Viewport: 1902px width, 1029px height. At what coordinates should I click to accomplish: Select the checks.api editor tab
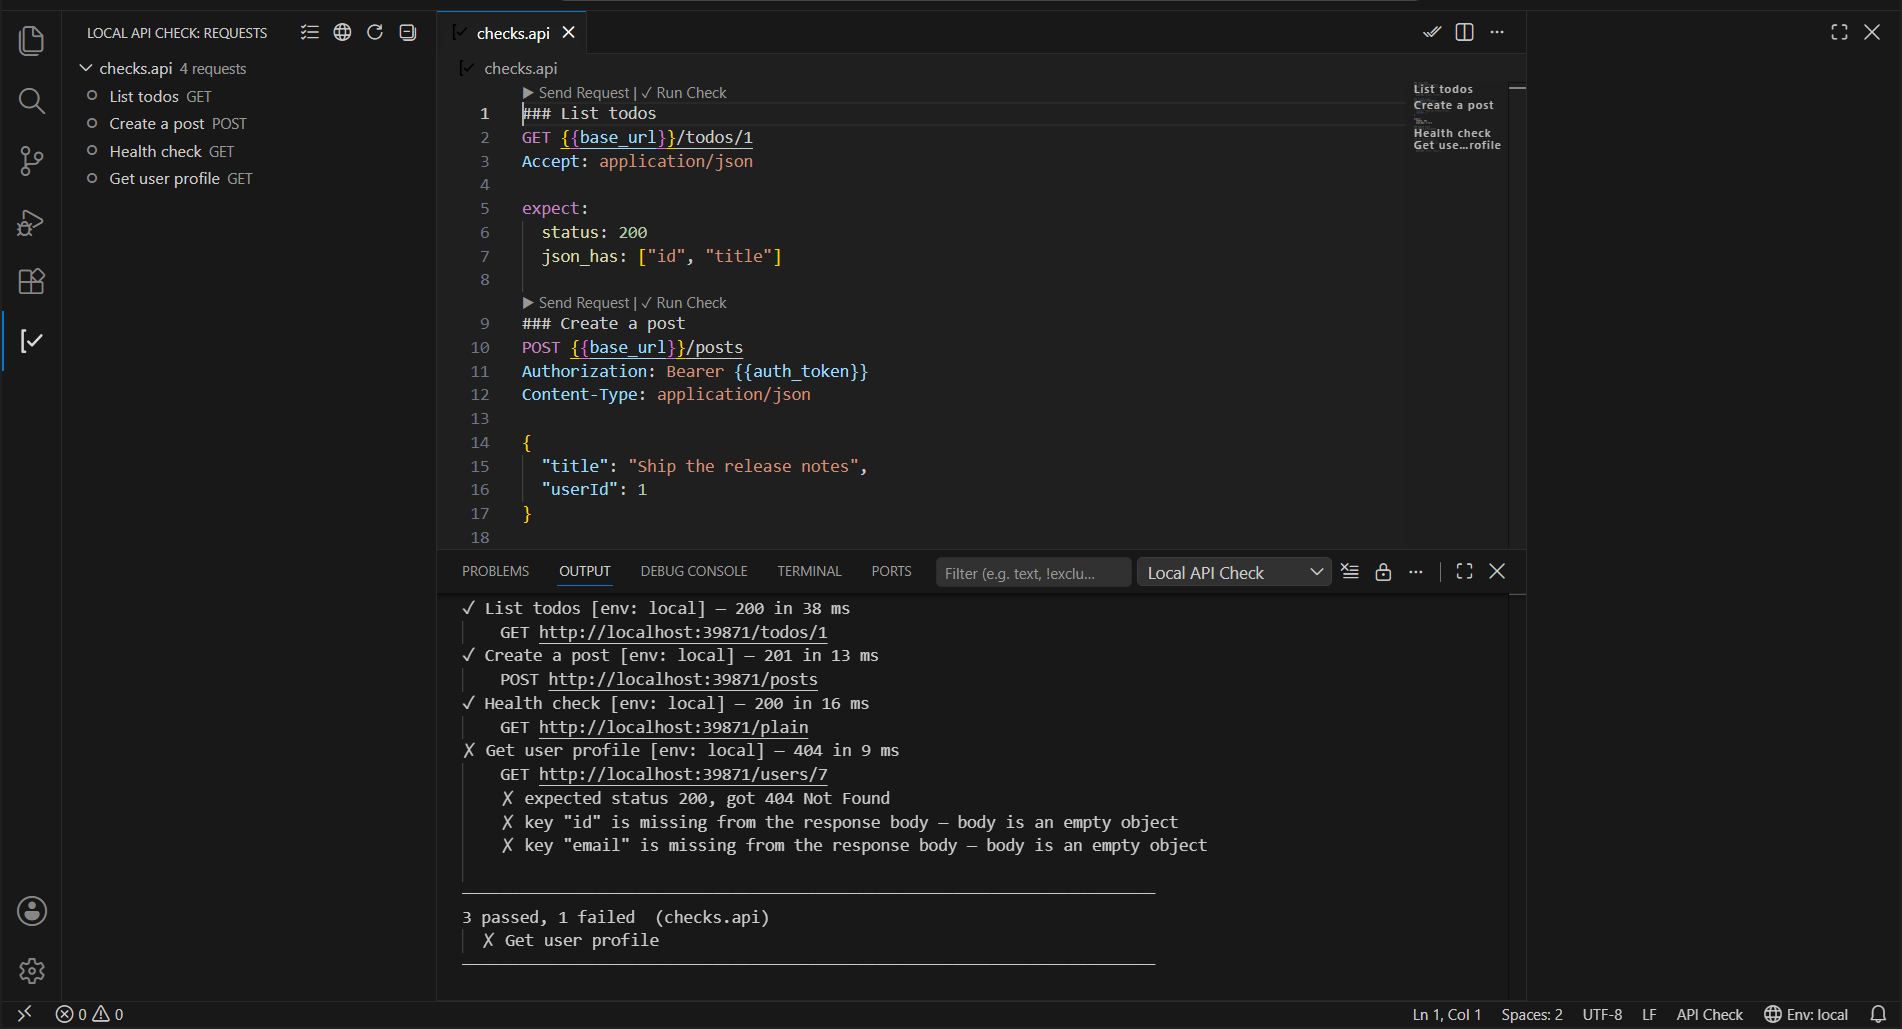coord(513,33)
